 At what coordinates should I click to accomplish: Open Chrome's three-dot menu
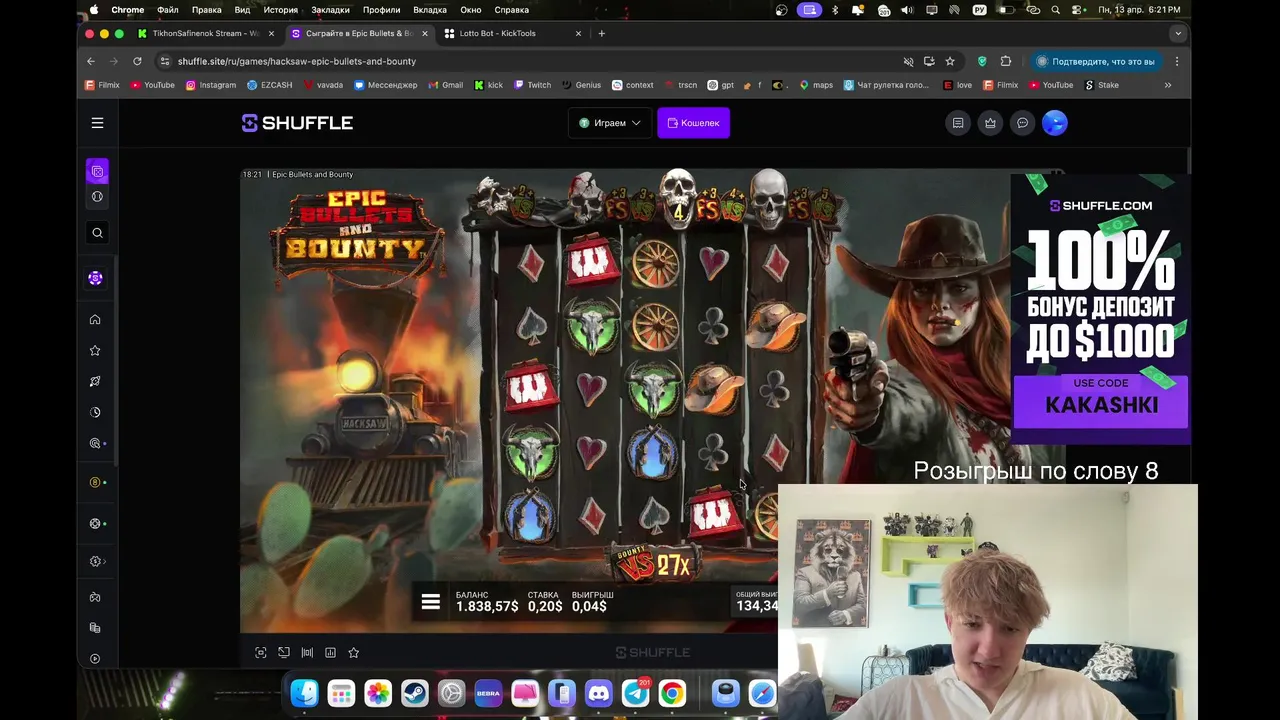[1177, 61]
